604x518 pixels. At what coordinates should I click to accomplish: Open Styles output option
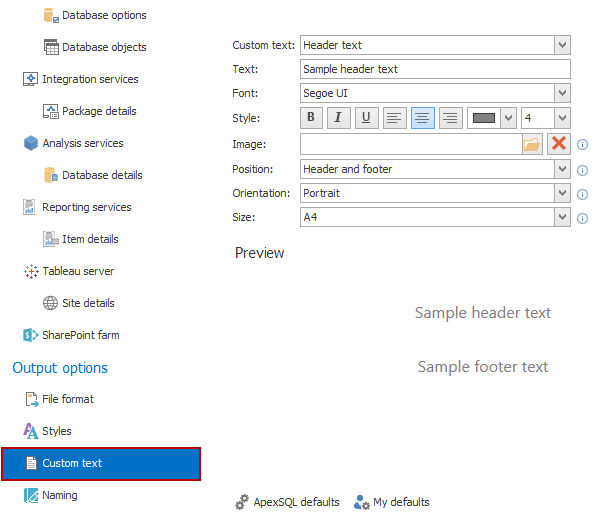pyautogui.click(x=57, y=431)
